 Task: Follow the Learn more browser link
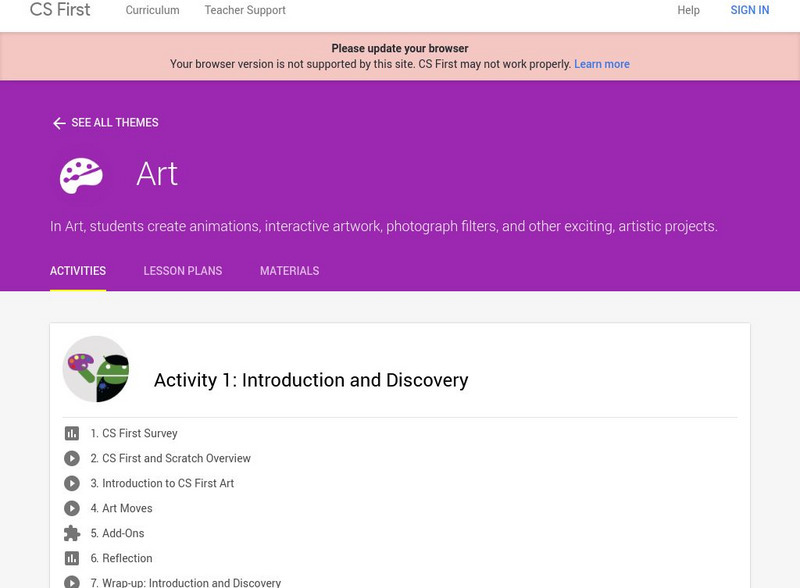[602, 64]
